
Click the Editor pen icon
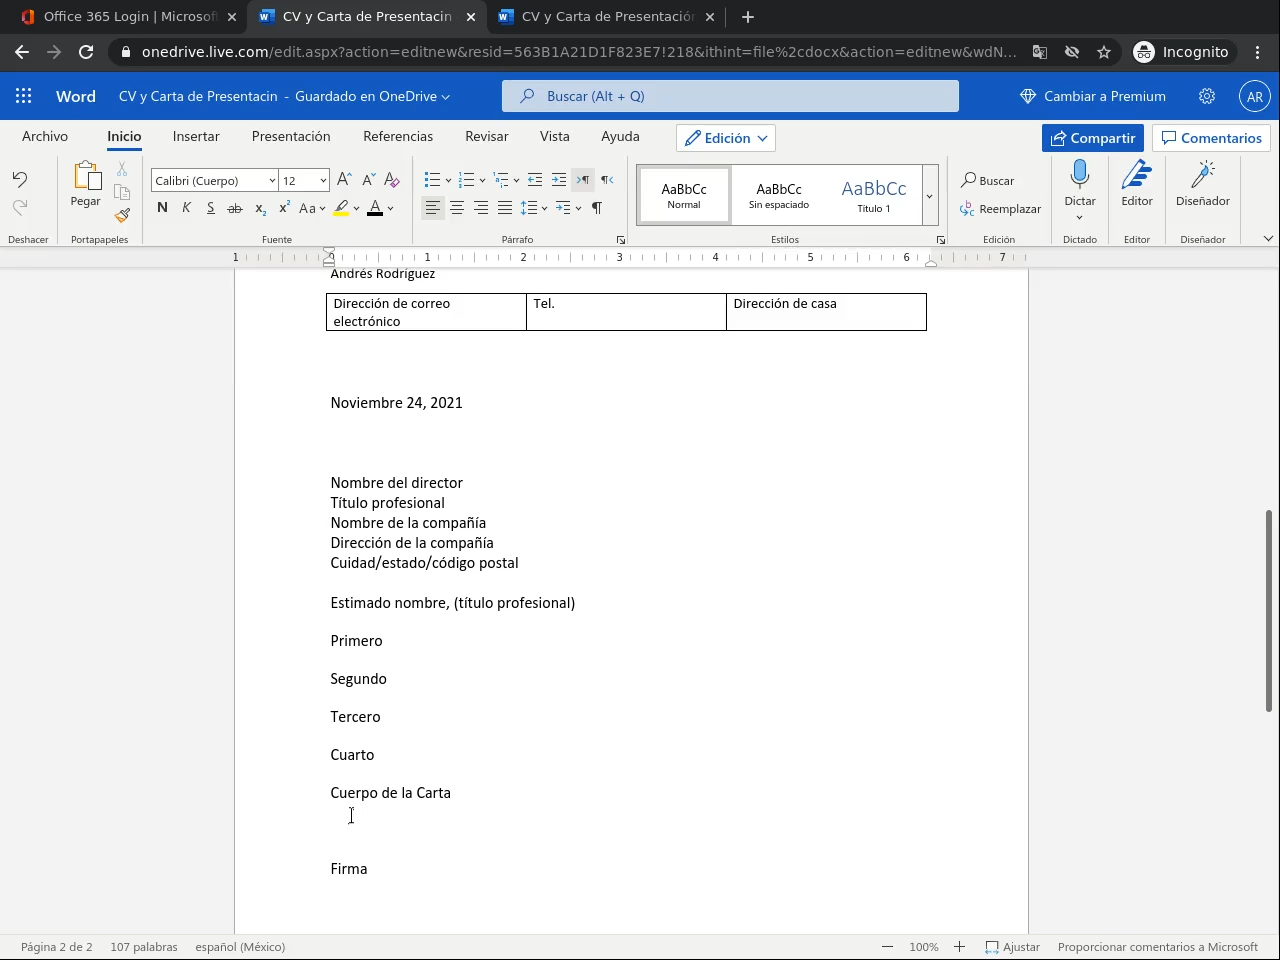[x=1136, y=185]
